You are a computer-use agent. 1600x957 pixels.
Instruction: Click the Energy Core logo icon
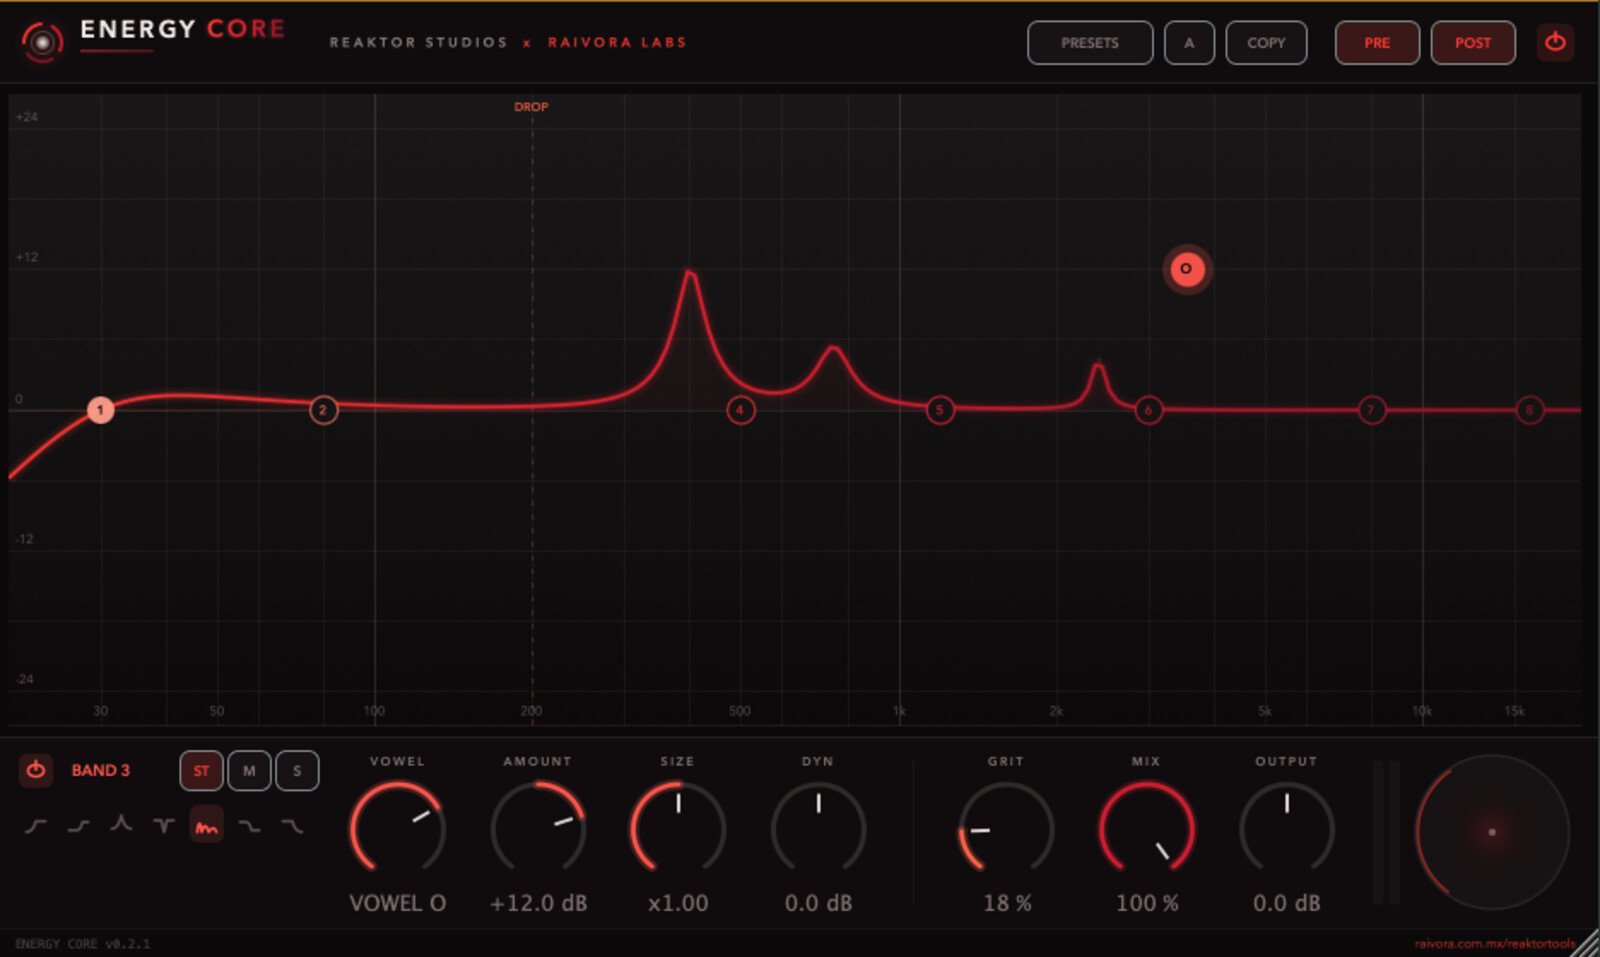tap(42, 42)
